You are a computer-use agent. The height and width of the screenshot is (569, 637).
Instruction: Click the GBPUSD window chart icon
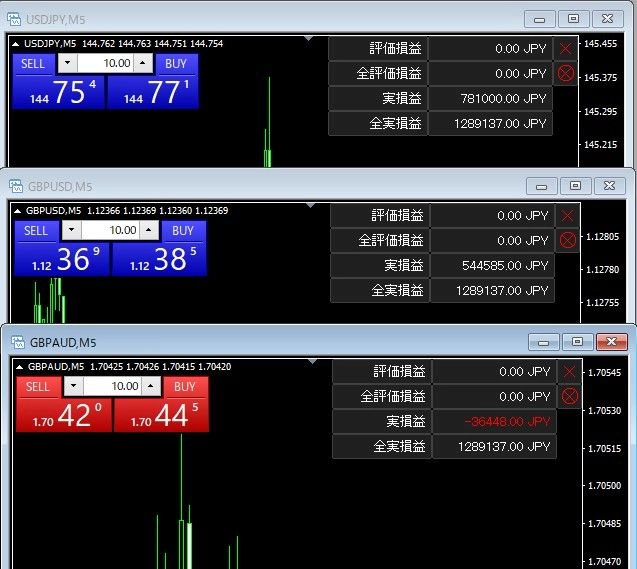[16, 186]
